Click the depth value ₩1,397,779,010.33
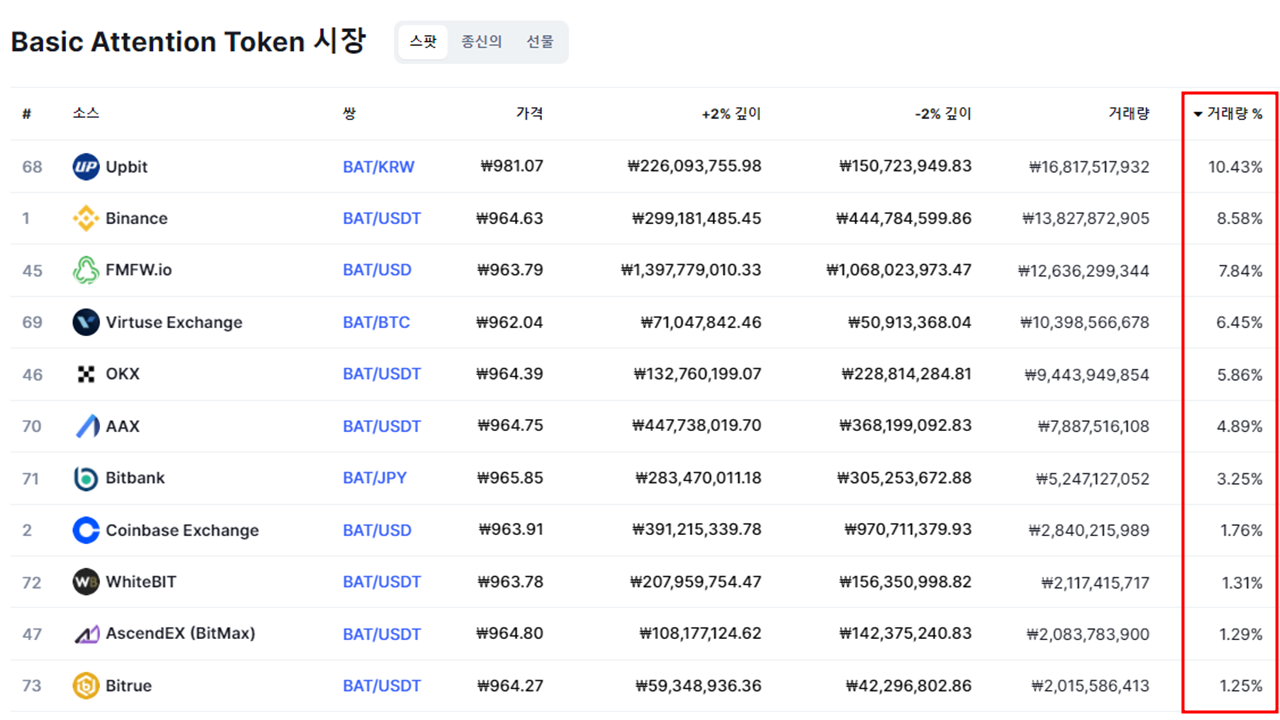 pyautogui.click(x=691, y=270)
